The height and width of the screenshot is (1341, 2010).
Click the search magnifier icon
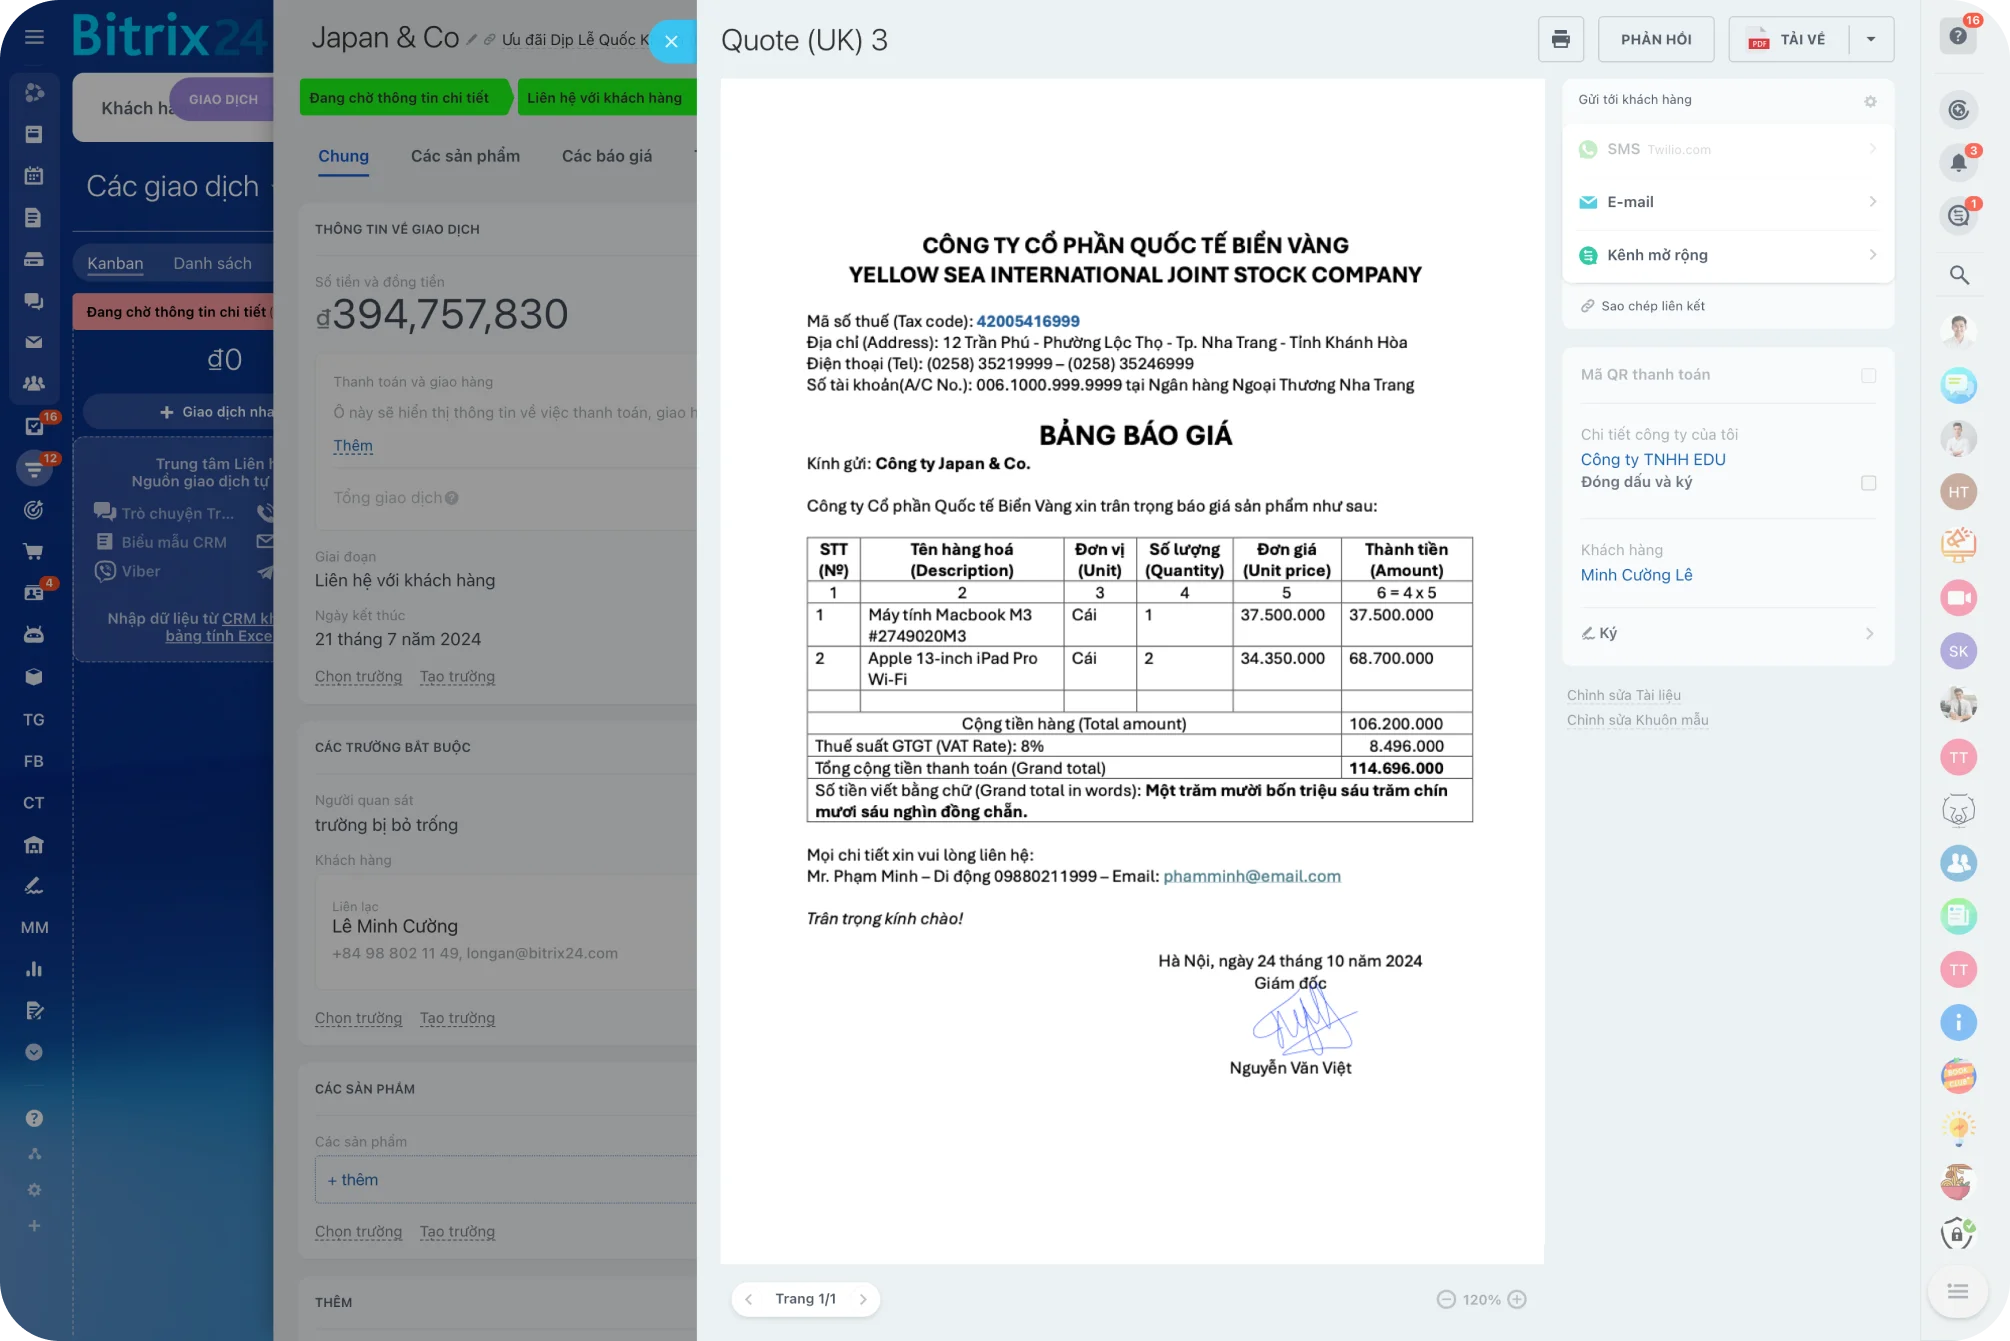[1958, 275]
